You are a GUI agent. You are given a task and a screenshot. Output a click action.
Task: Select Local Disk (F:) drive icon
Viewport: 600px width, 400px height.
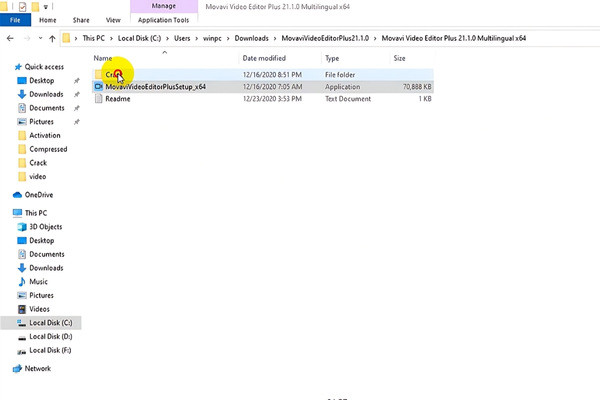[x=22, y=351]
